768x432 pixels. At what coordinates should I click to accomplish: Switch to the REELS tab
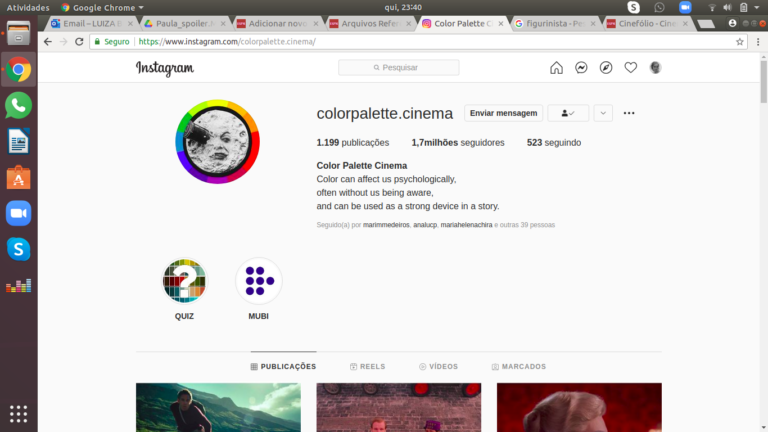coord(367,366)
